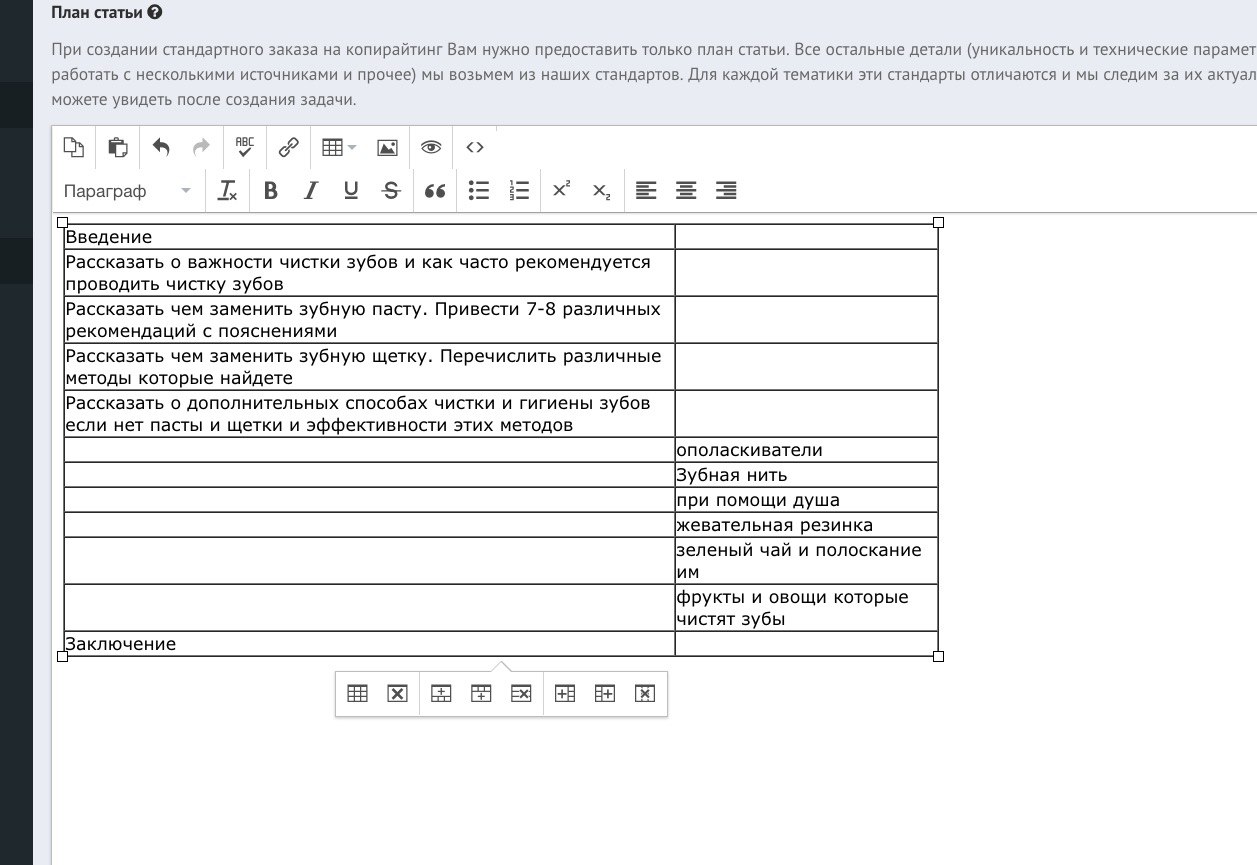Insert column before in table toolbar
This screenshot has height=865, width=1257.
click(565, 694)
